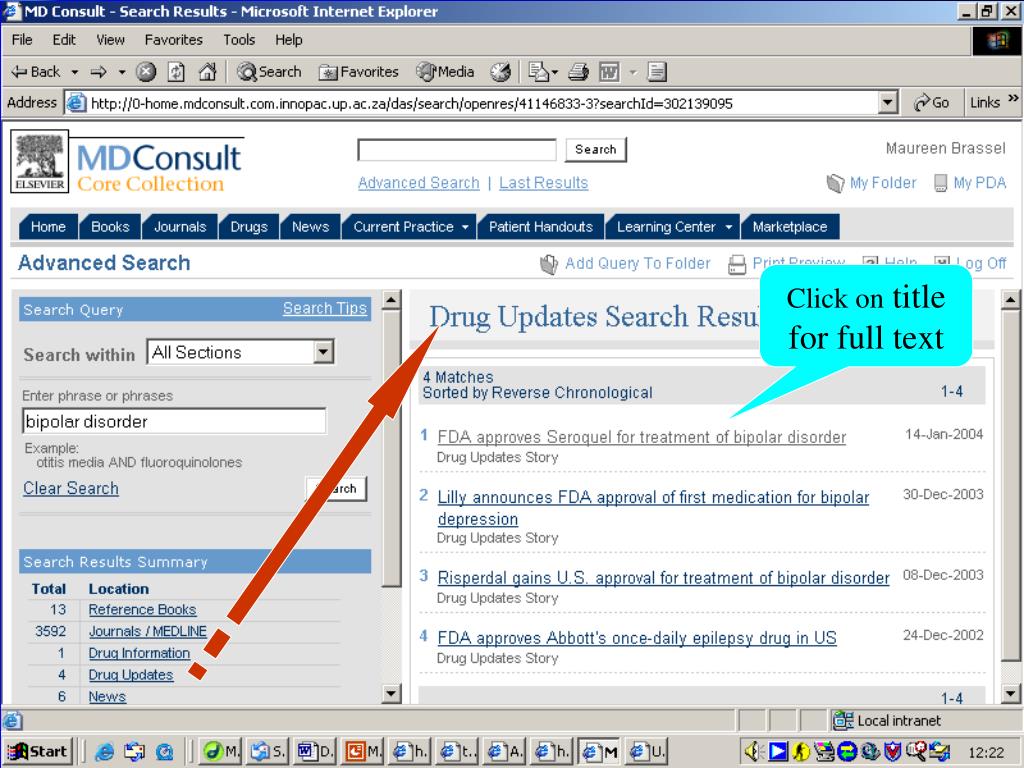
Task: Click the Windows Start button
Action: click(38, 752)
